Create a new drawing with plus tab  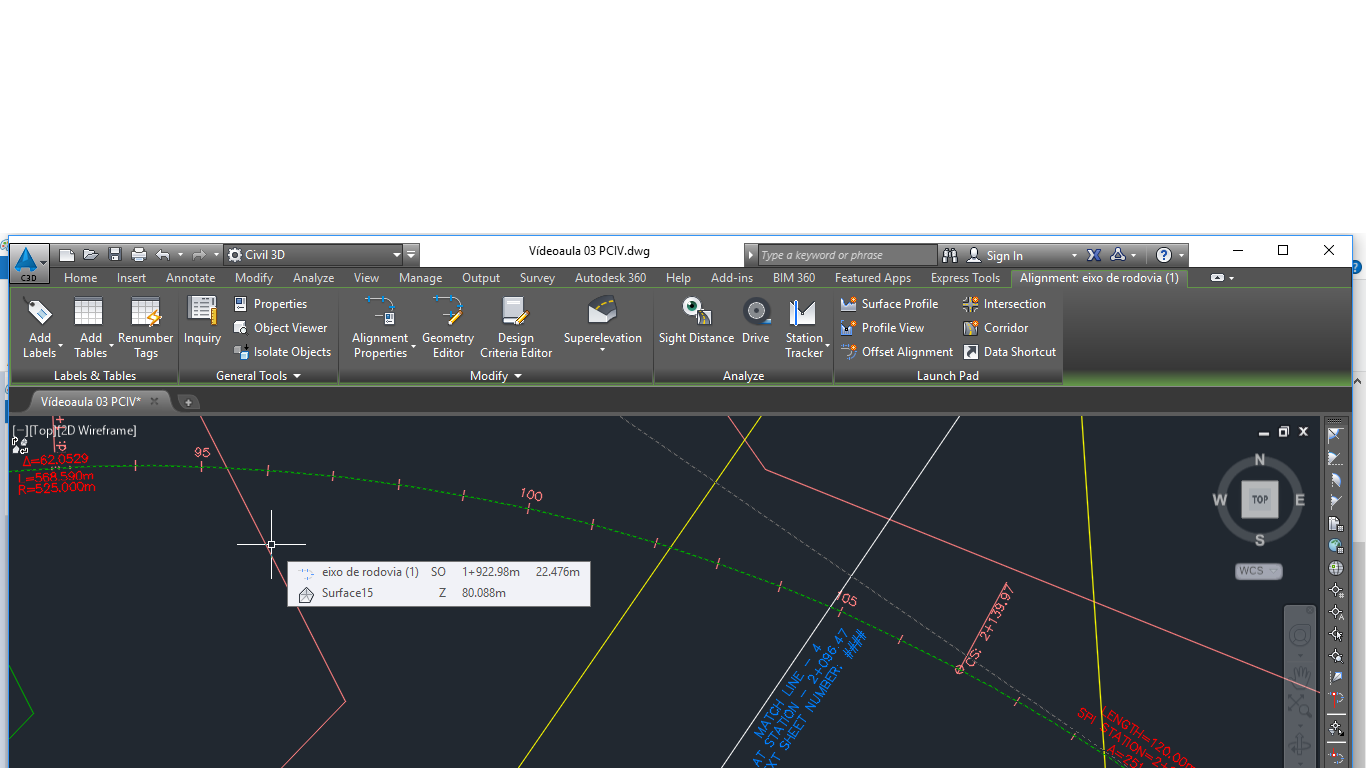click(188, 401)
